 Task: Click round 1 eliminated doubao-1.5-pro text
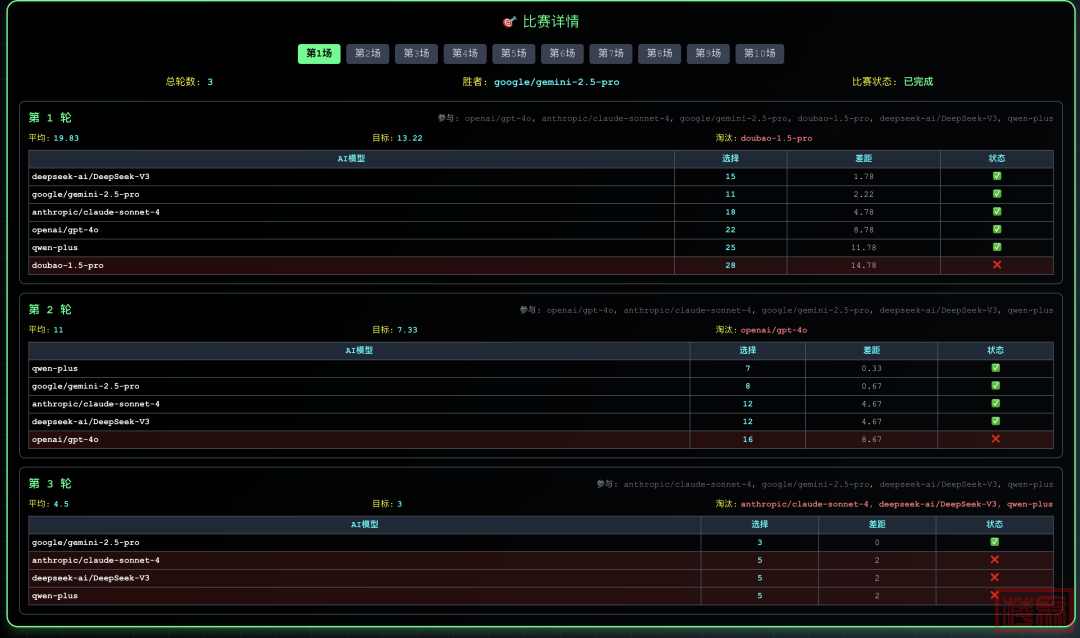coord(776,138)
